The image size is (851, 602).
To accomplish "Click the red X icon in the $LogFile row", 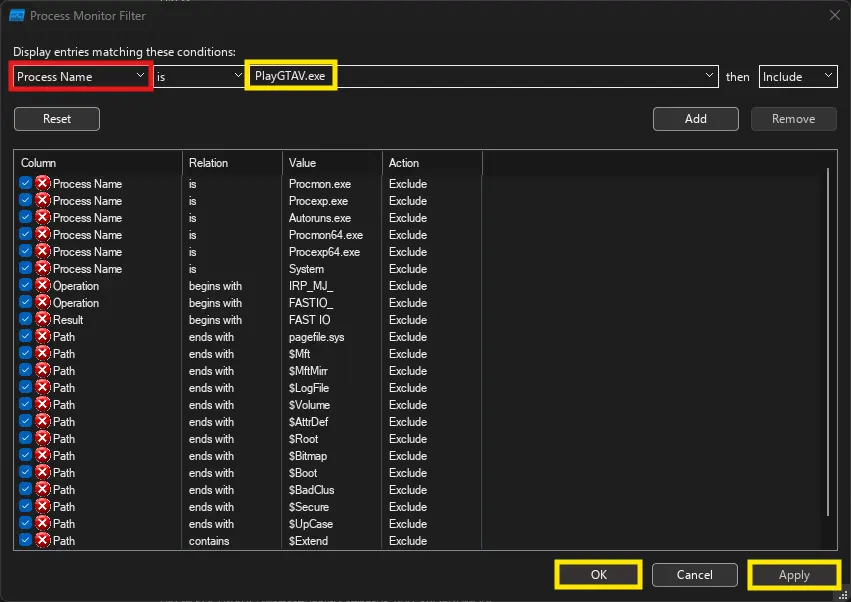I will (43, 387).
